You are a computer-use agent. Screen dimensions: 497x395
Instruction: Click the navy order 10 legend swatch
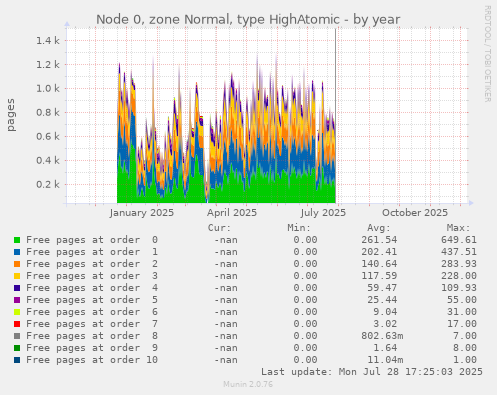click(17, 360)
